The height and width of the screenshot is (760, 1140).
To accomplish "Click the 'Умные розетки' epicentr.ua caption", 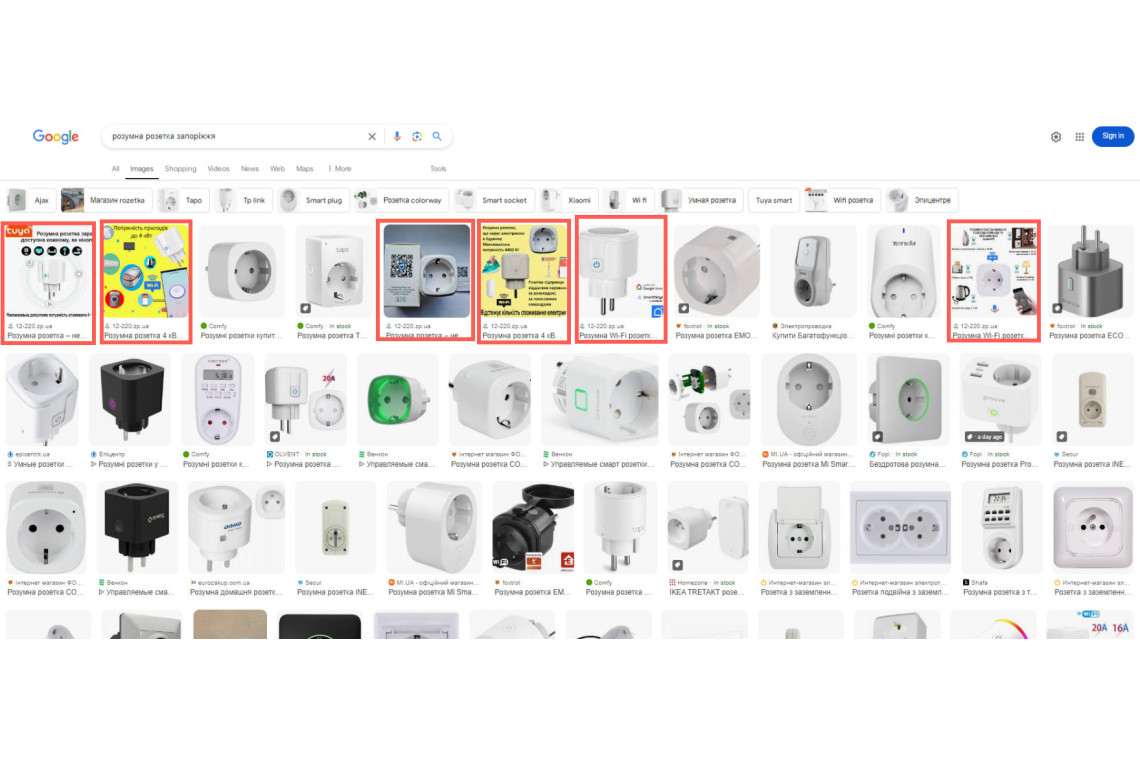I will pos(41,464).
